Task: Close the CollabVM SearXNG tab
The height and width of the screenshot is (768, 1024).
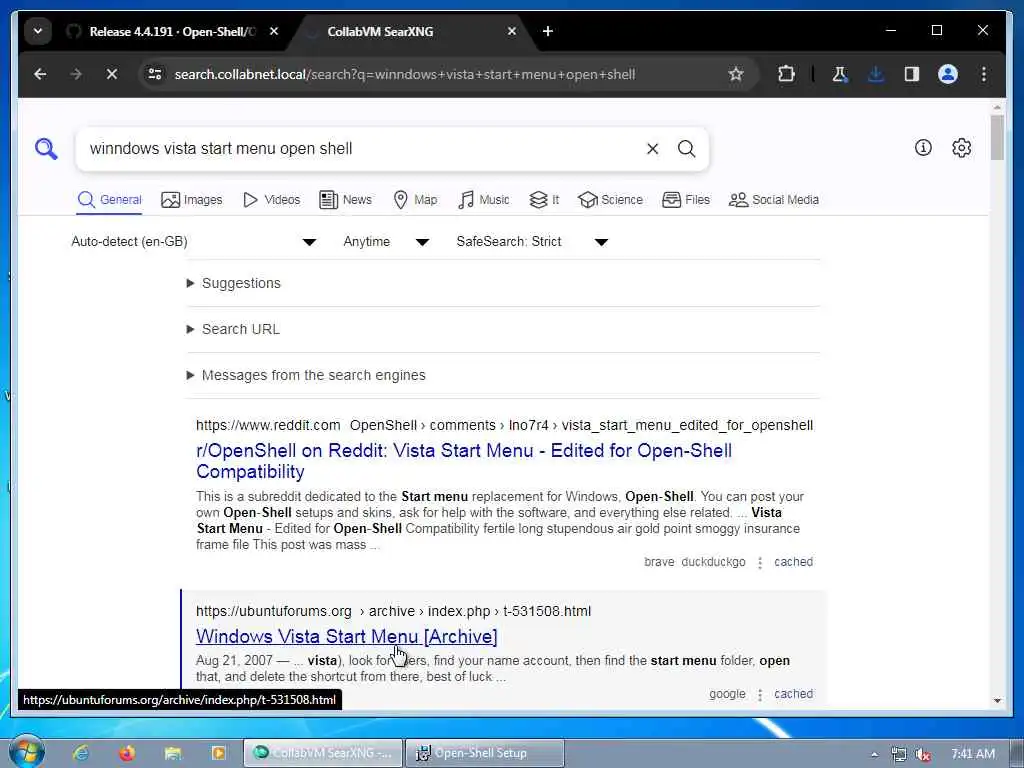Action: (x=511, y=31)
